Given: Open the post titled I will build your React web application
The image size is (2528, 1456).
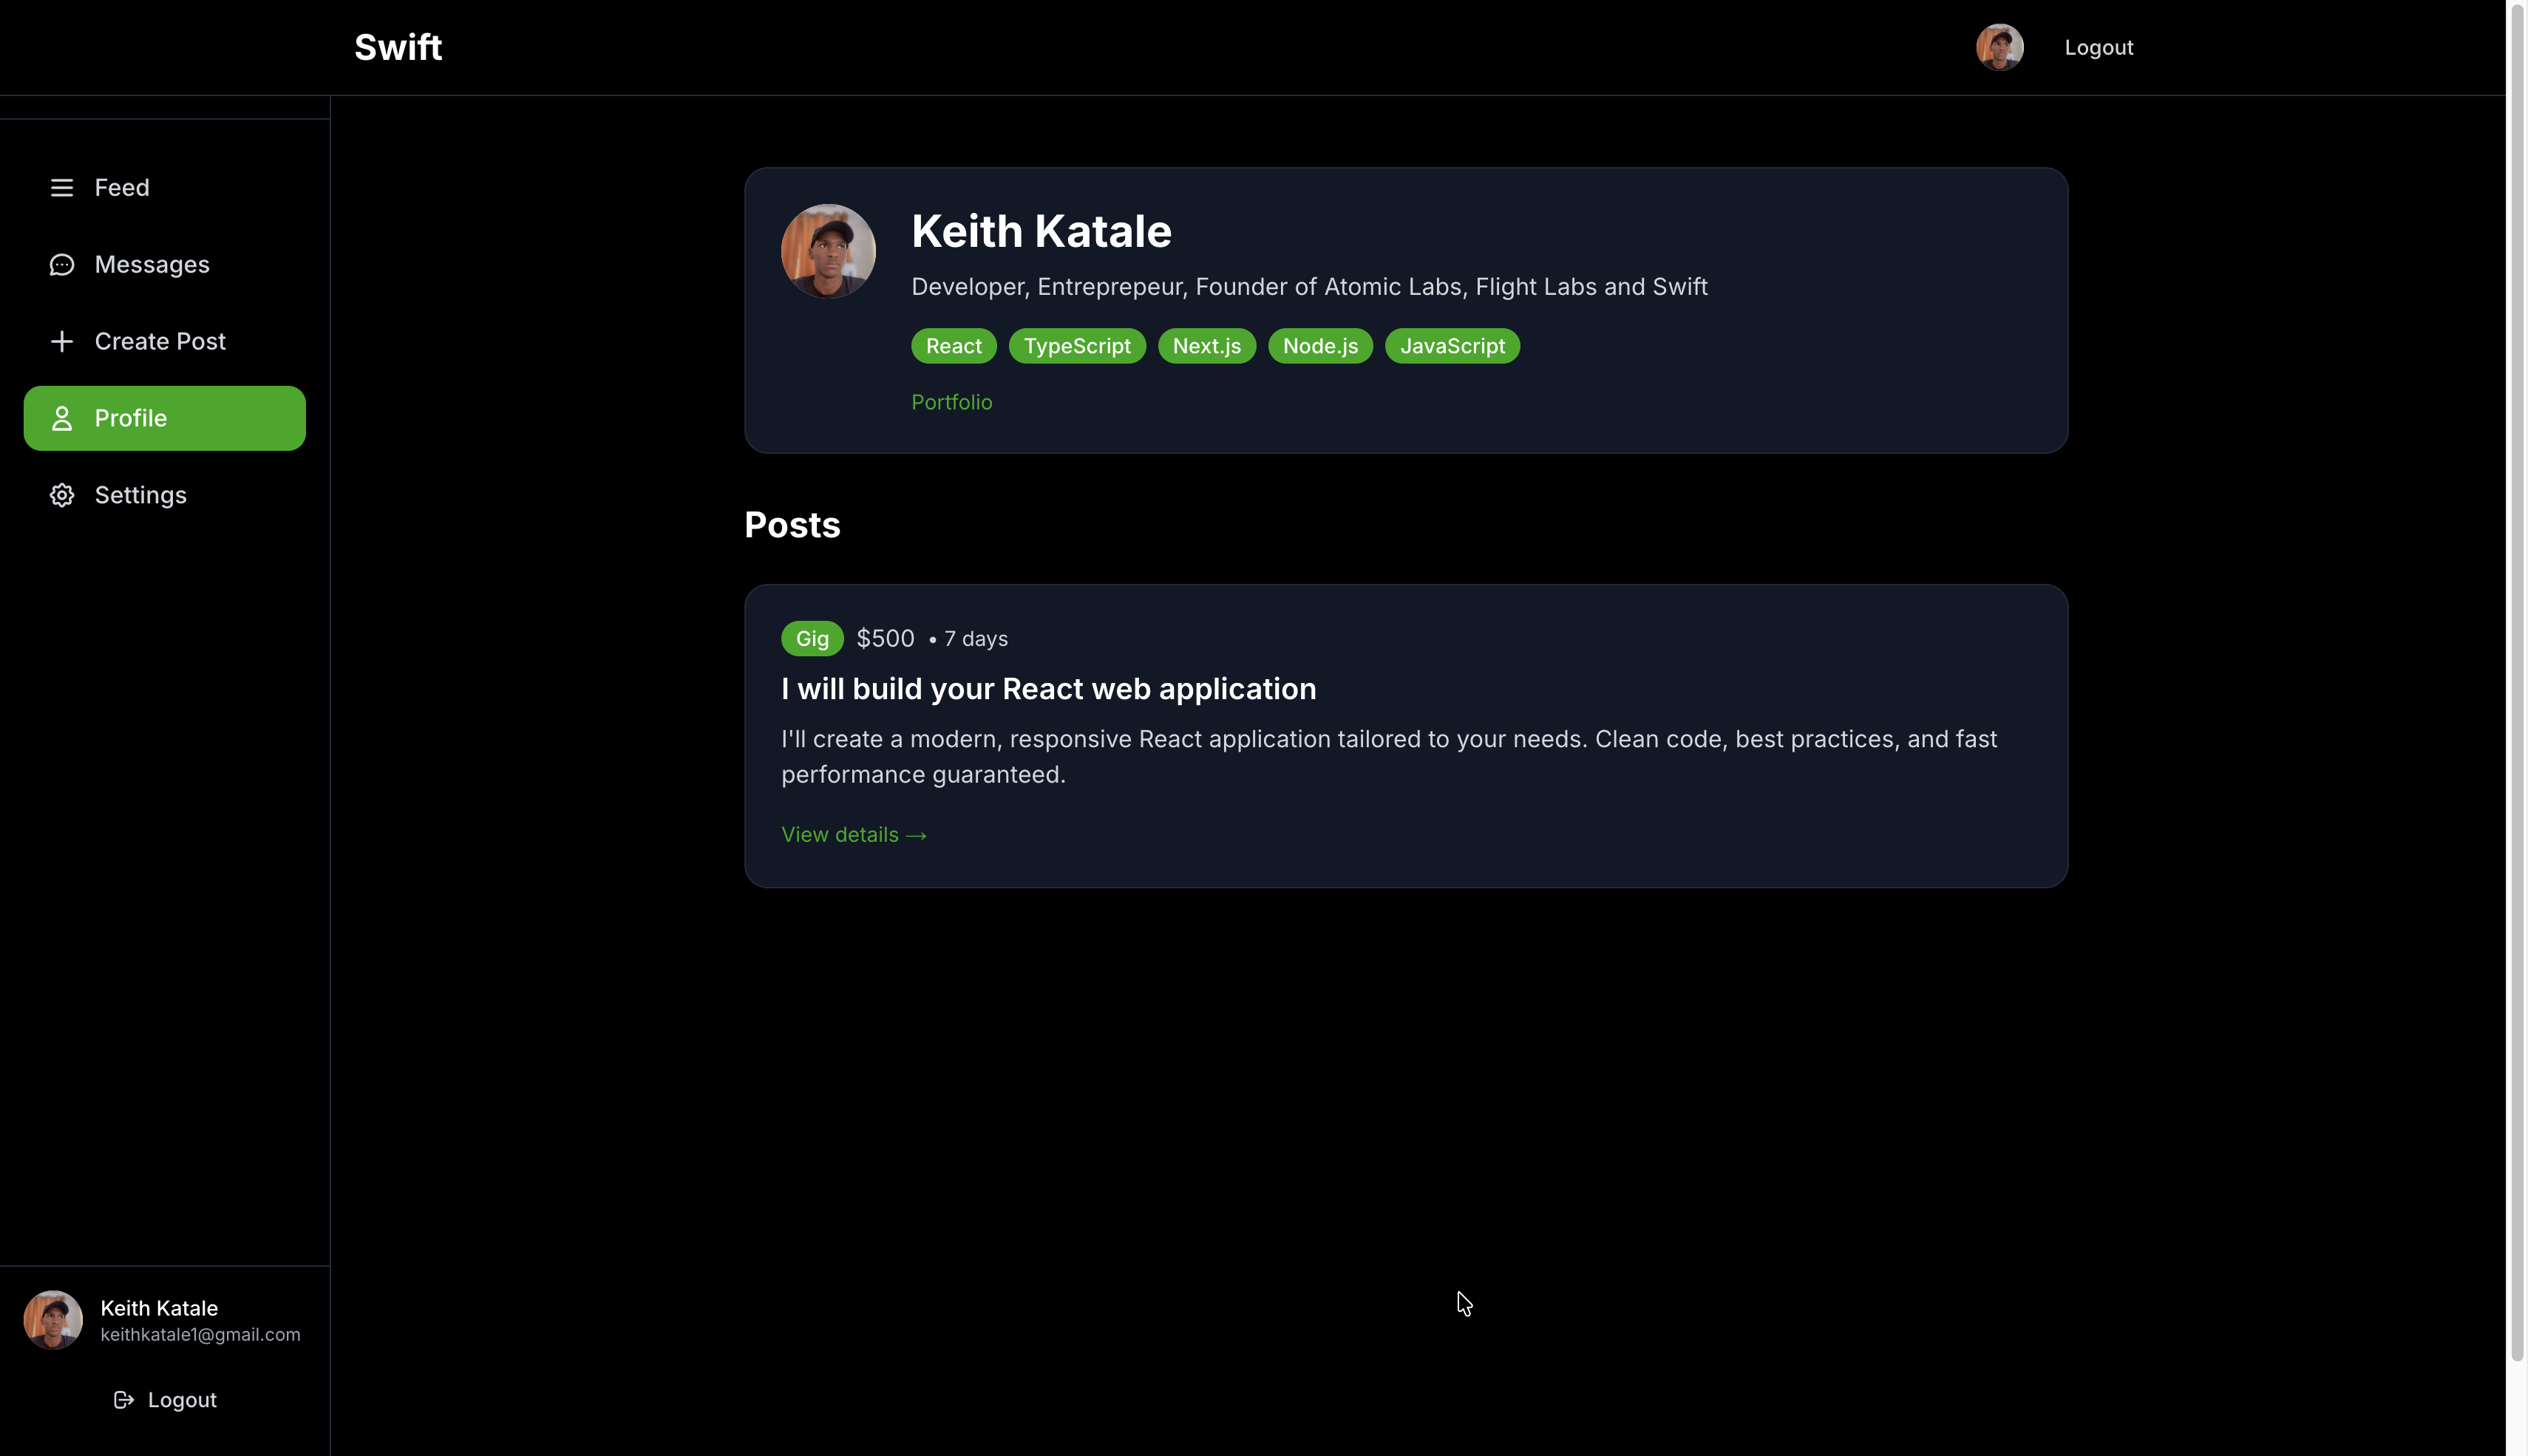Looking at the screenshot, I should click(x=1048, y=688).
